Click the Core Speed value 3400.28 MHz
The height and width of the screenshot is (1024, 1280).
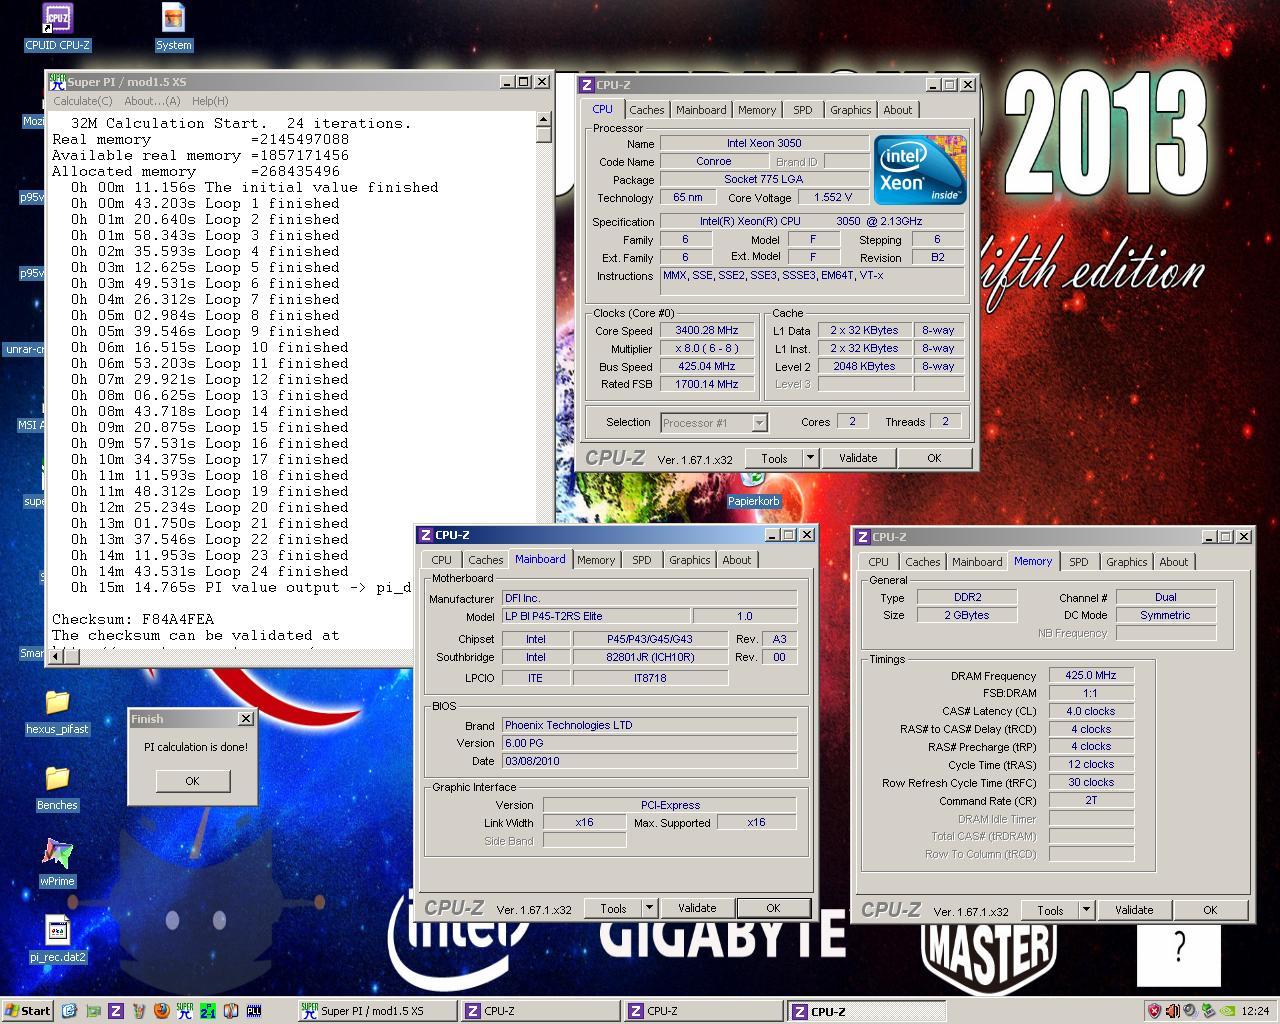click(707, 331)
